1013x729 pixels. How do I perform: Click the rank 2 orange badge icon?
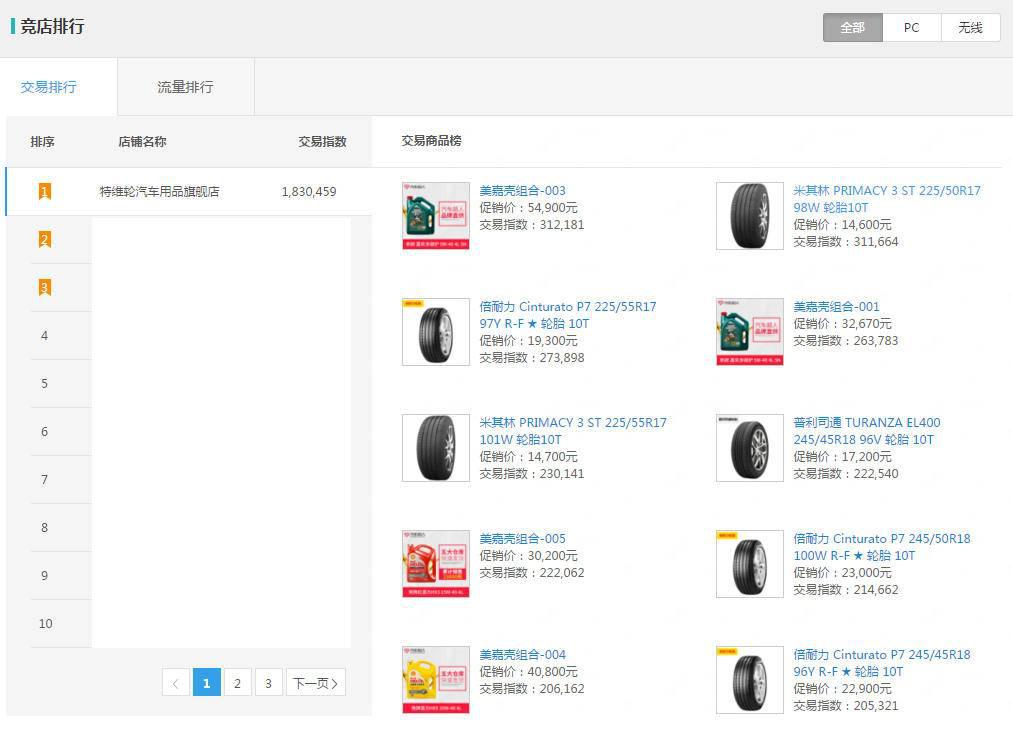coord(45,239)
